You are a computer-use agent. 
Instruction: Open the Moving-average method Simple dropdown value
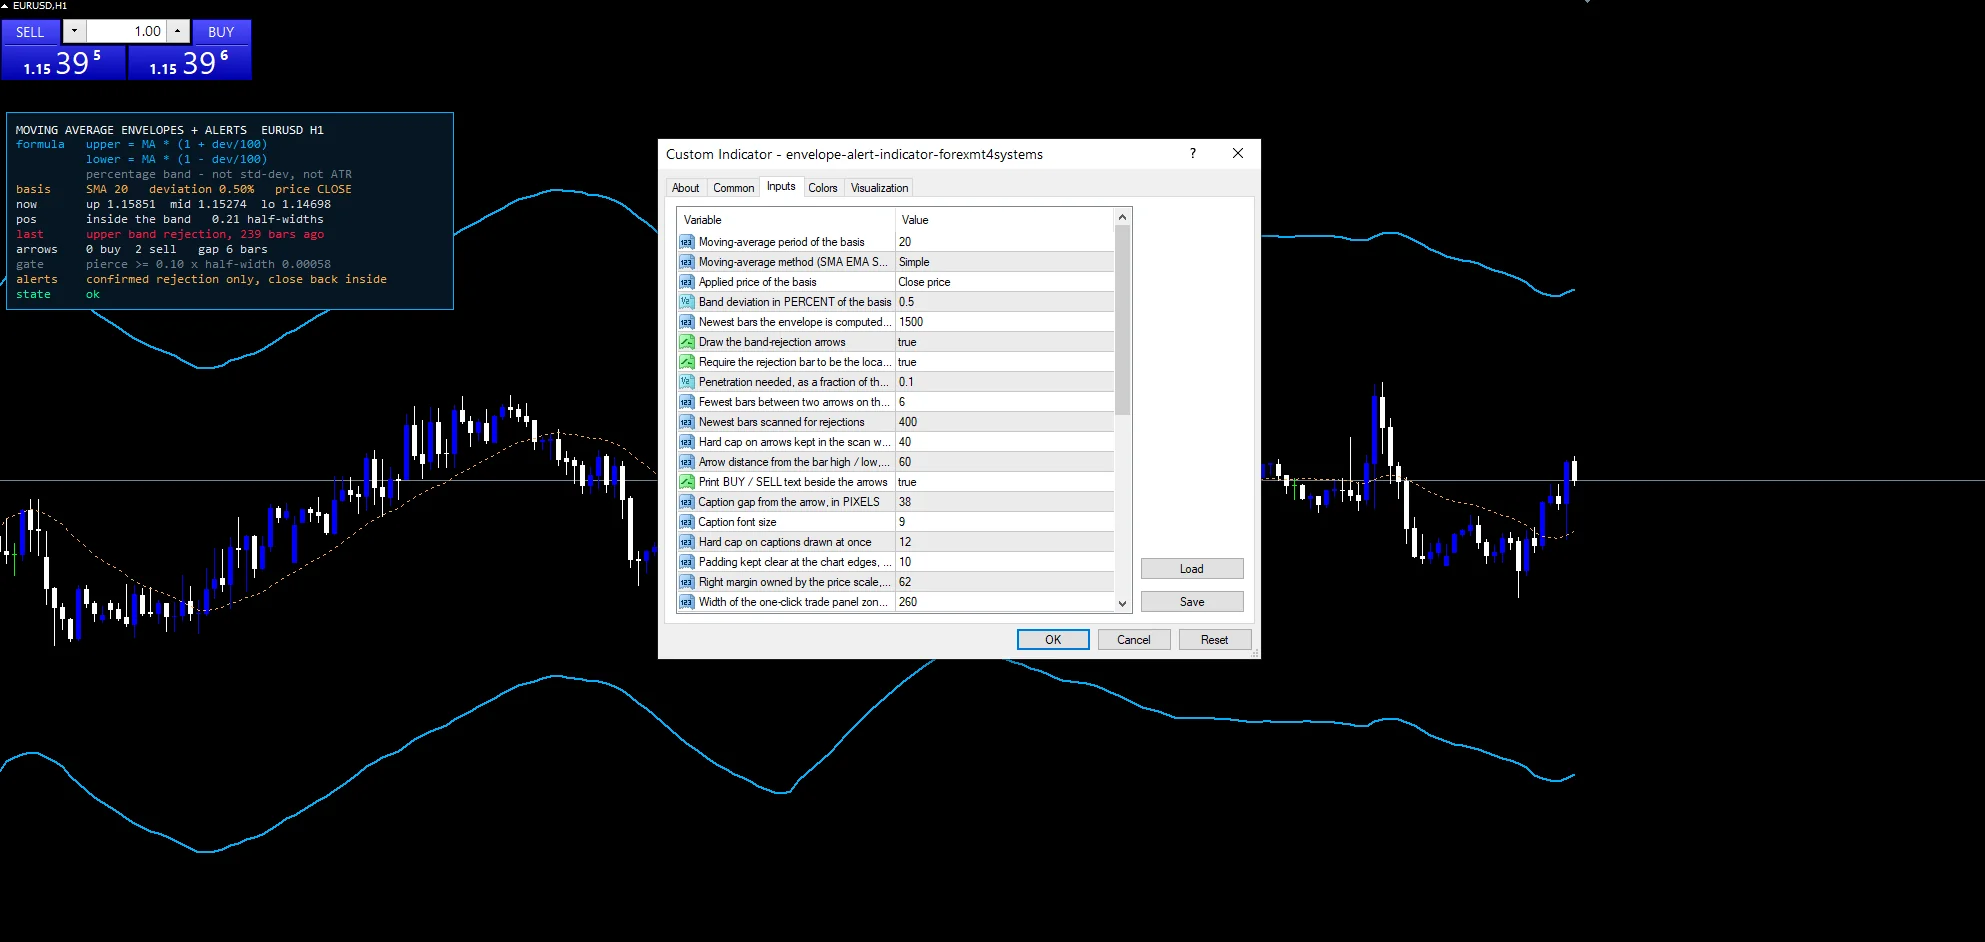point(1004,262)
